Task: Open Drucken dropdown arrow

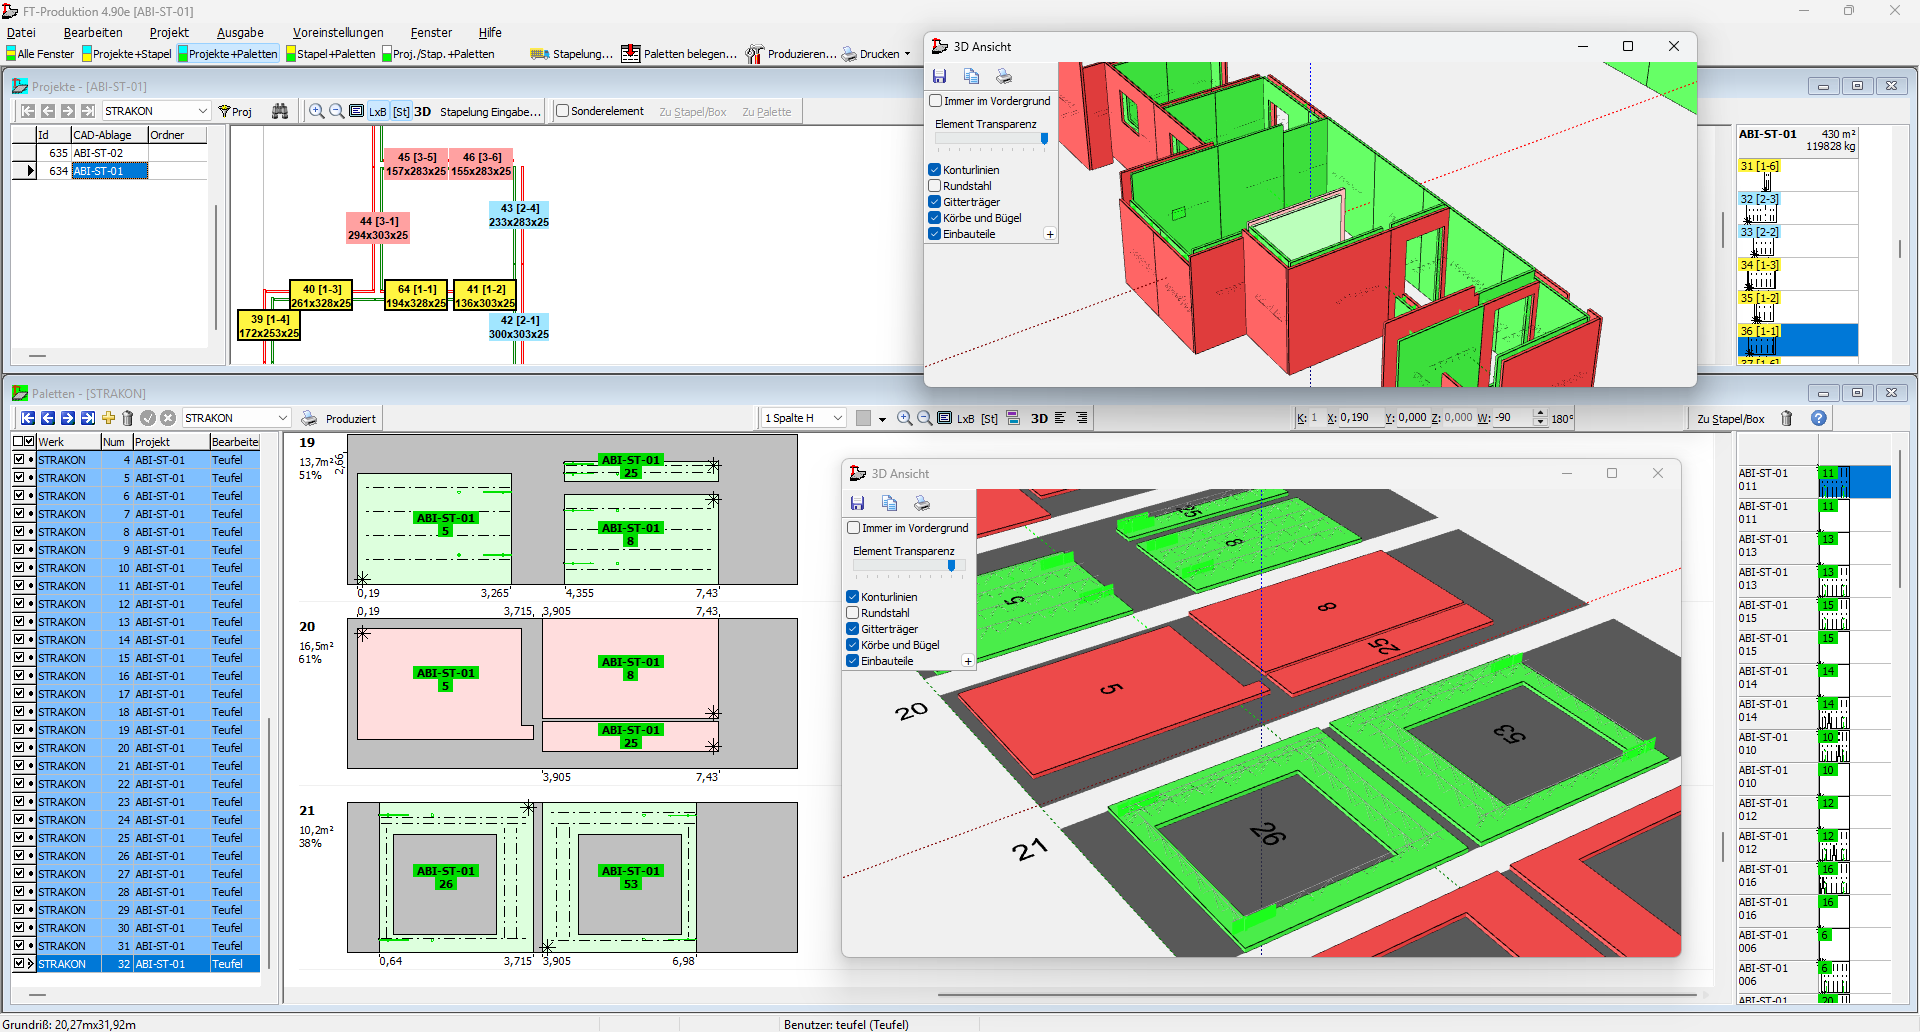Action: point(908,54)
